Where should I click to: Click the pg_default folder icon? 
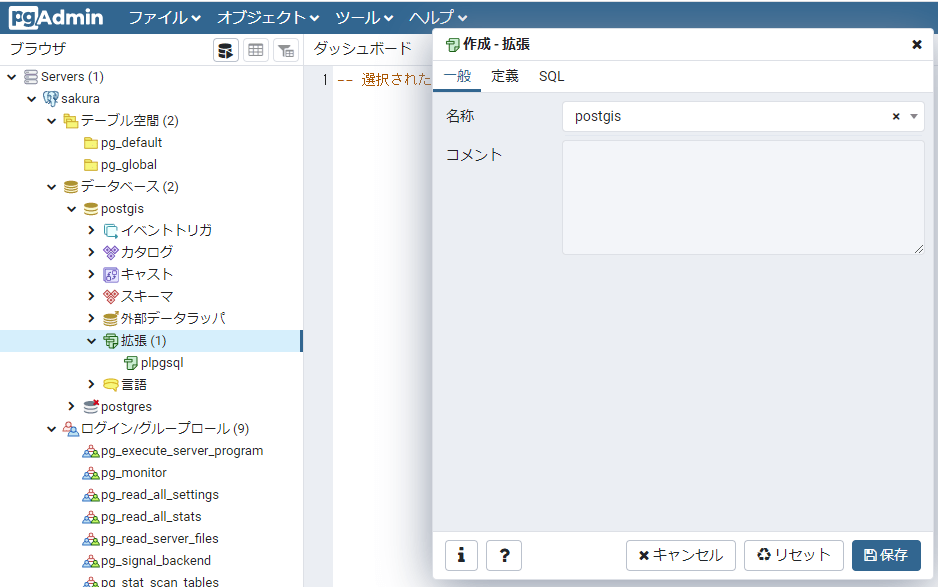[91, 143]
